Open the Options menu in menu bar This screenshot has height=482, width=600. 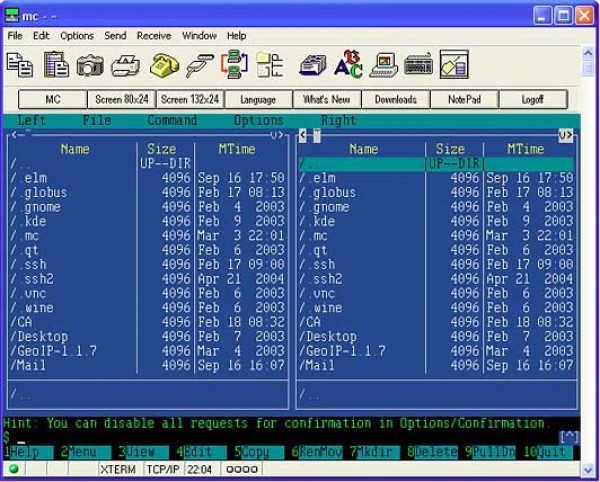coord(76,36)
